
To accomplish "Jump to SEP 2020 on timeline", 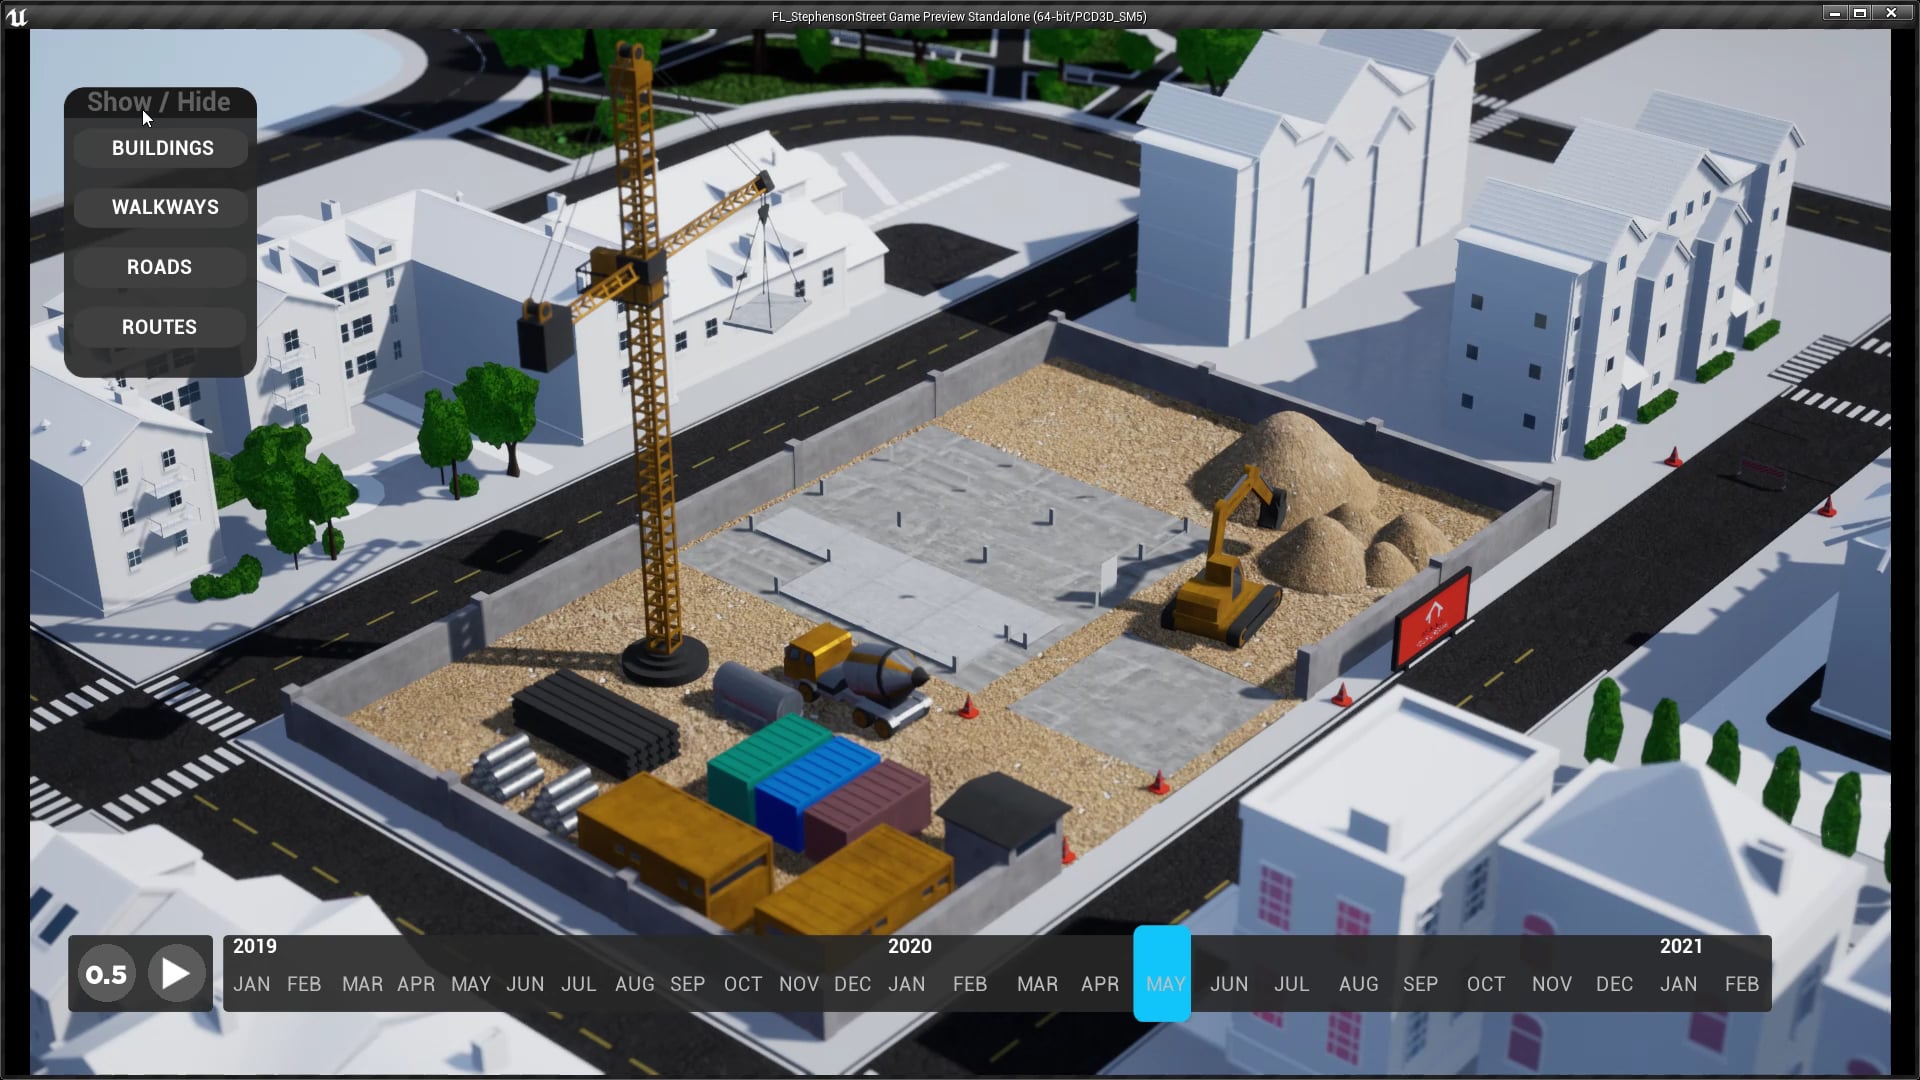I will (1421, 984).
